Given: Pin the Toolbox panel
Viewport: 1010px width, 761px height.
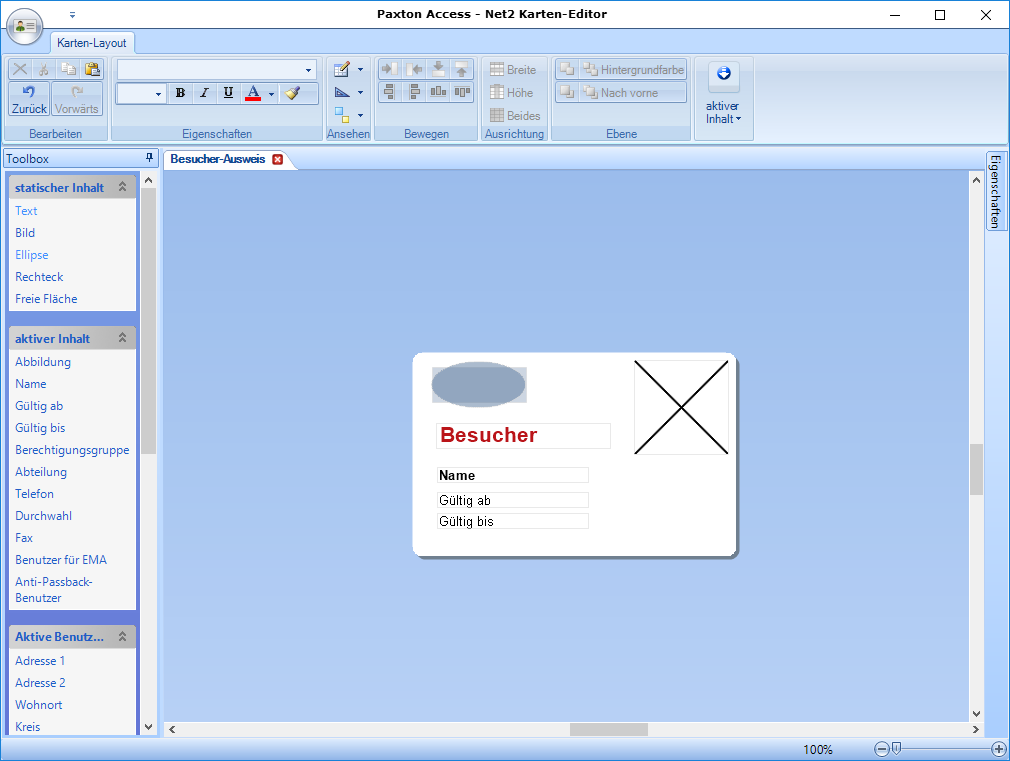Looking at the screenshot, I should tap(149, 158).
